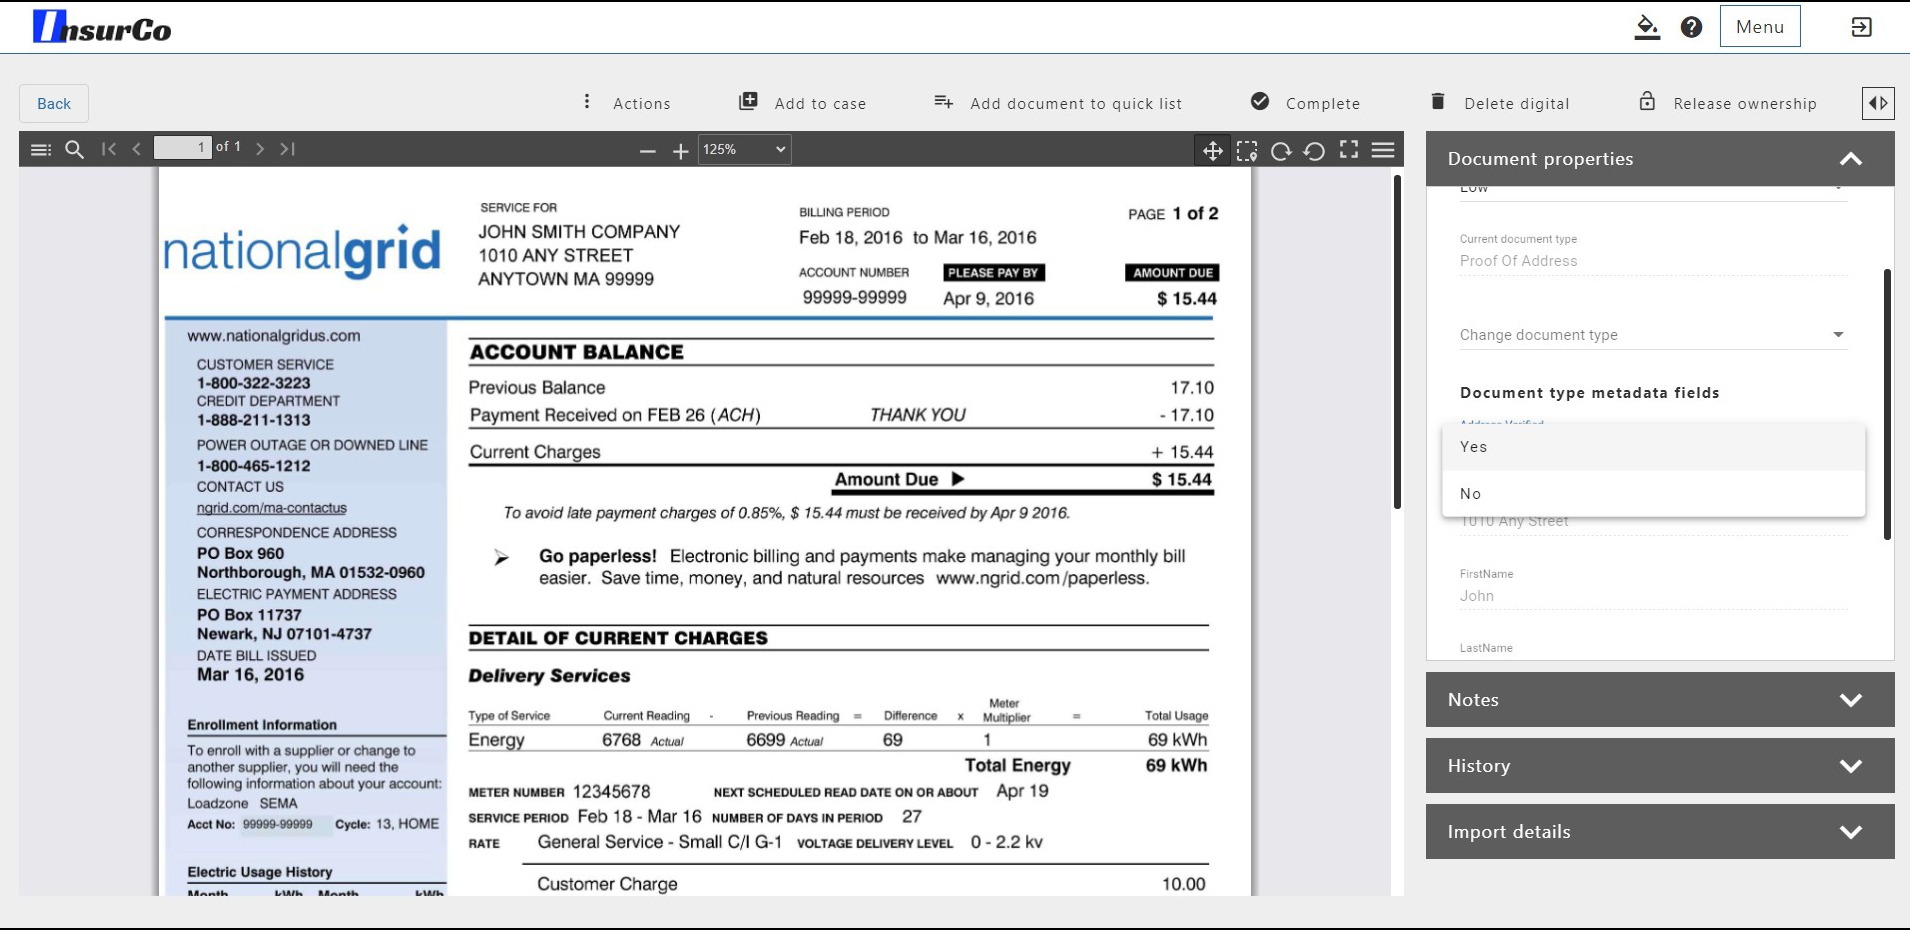
Task: Rotate the document clockwise
Action: tap(1281, 150)
